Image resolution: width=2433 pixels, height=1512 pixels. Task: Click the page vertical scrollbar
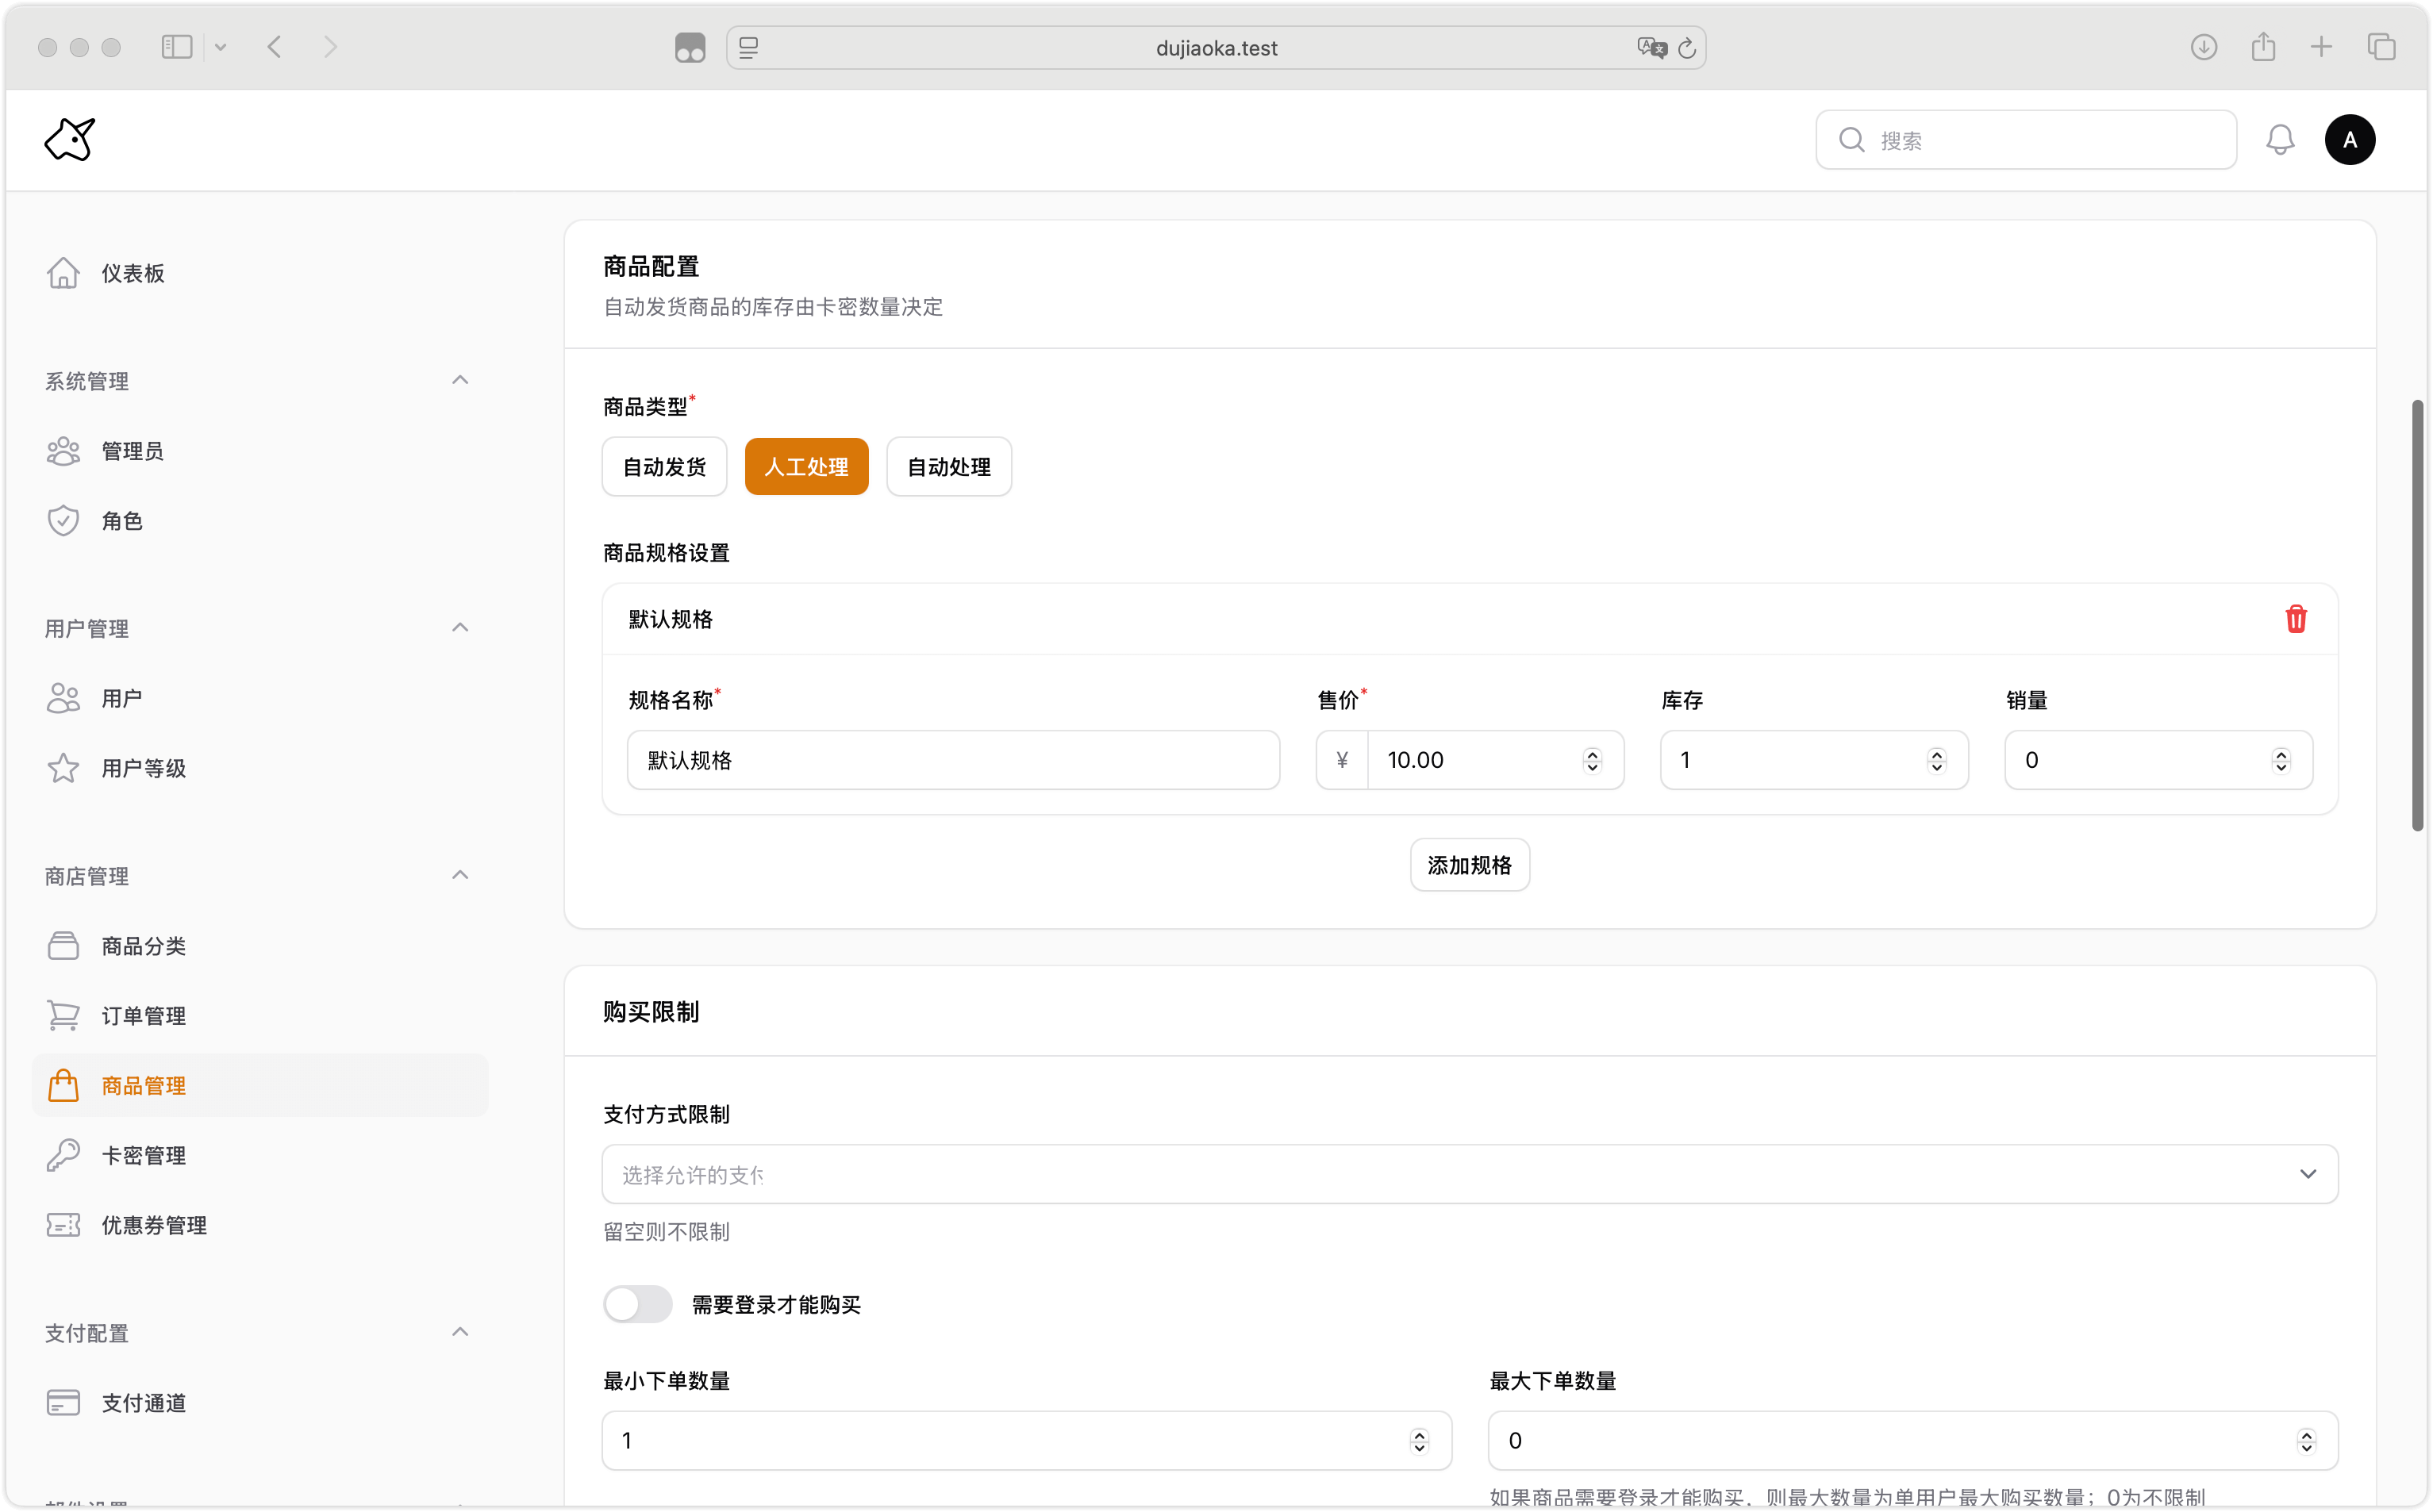[x=2417, y=615]
